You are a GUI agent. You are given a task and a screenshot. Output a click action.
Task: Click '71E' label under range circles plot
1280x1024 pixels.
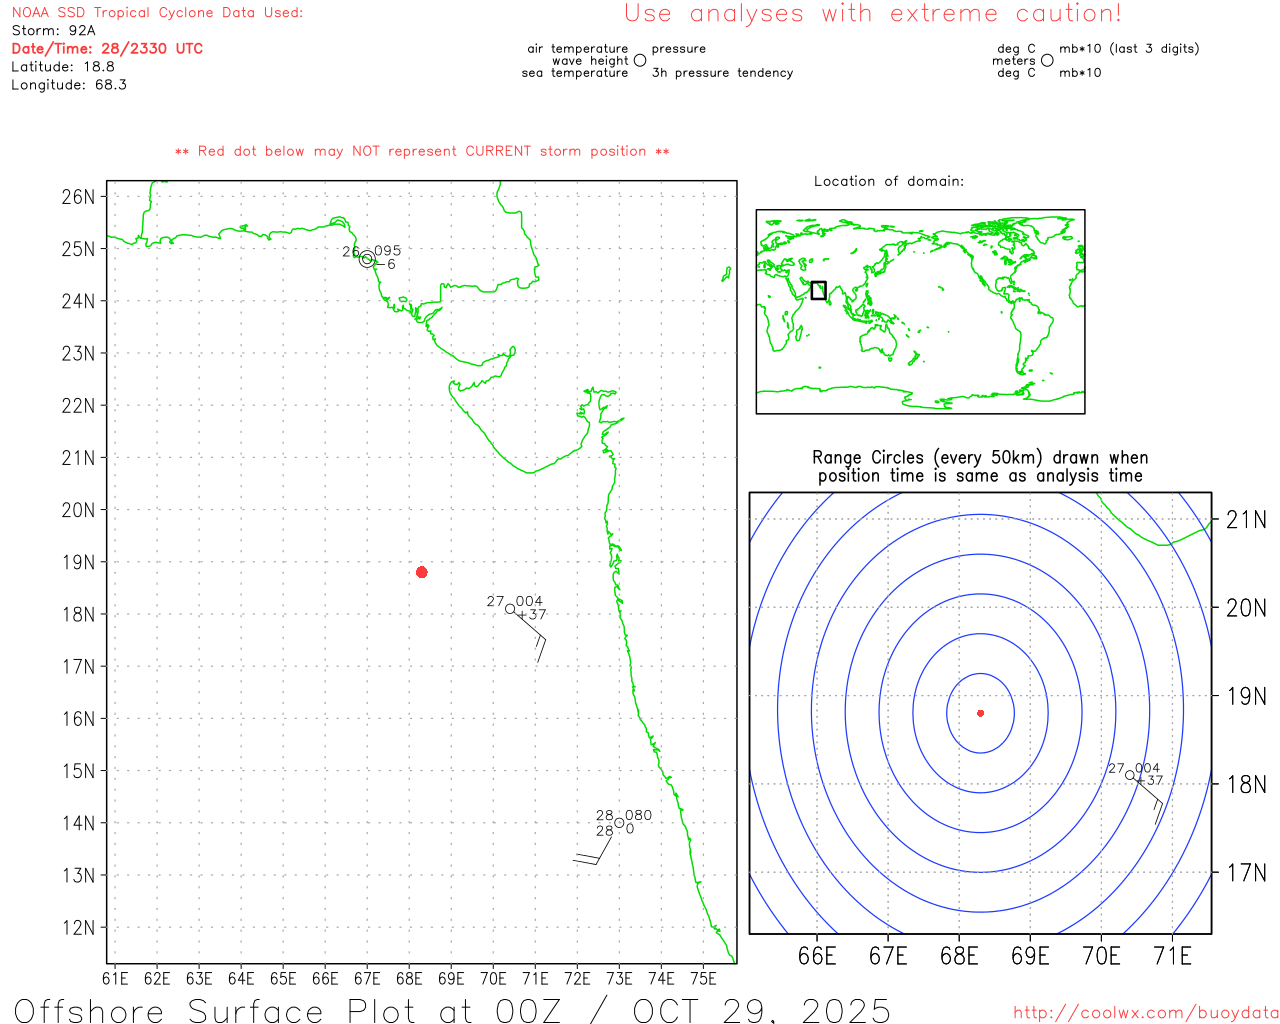pyautogui.click(x=1172, y=956)
